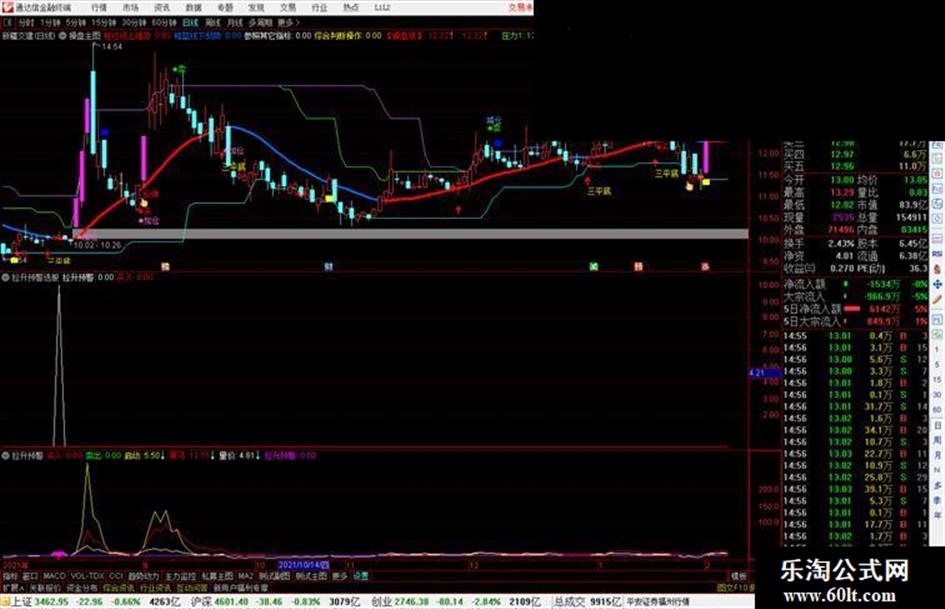Click the 通达信 app logo icon
The height and width of the screenshot is (609, 945).
click(7, 8)
